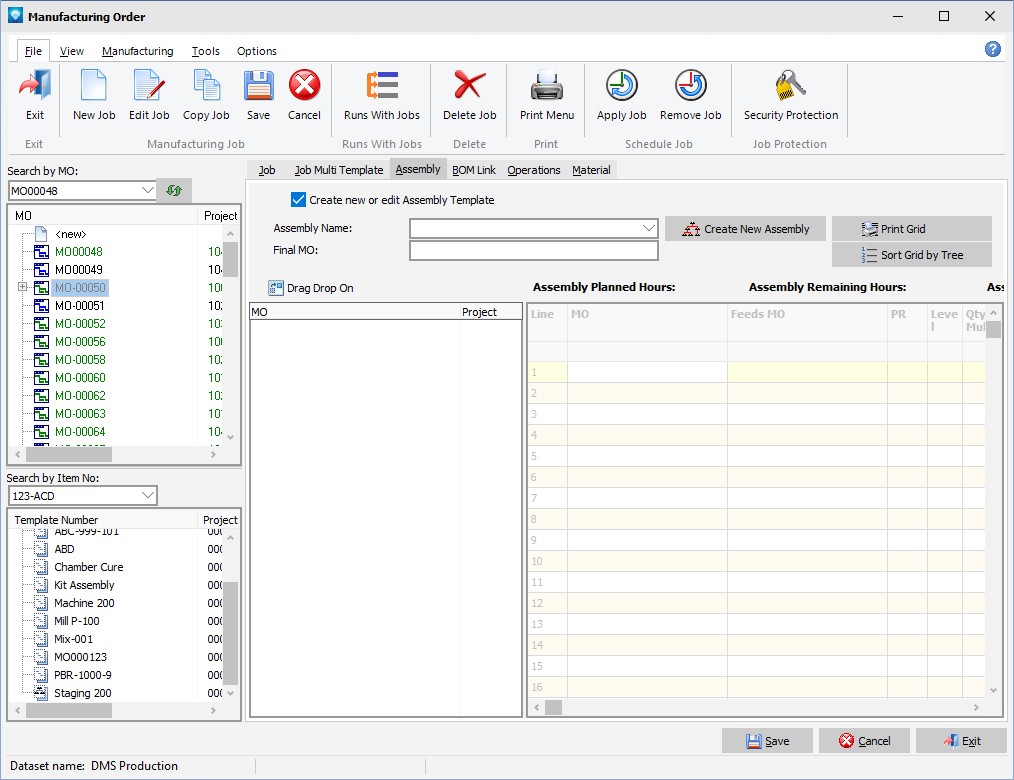The width and height of the screenshot is (1014, 780).
Task: Click the MO tree horizontal scrollbar thumb
Action: point(69,455)
